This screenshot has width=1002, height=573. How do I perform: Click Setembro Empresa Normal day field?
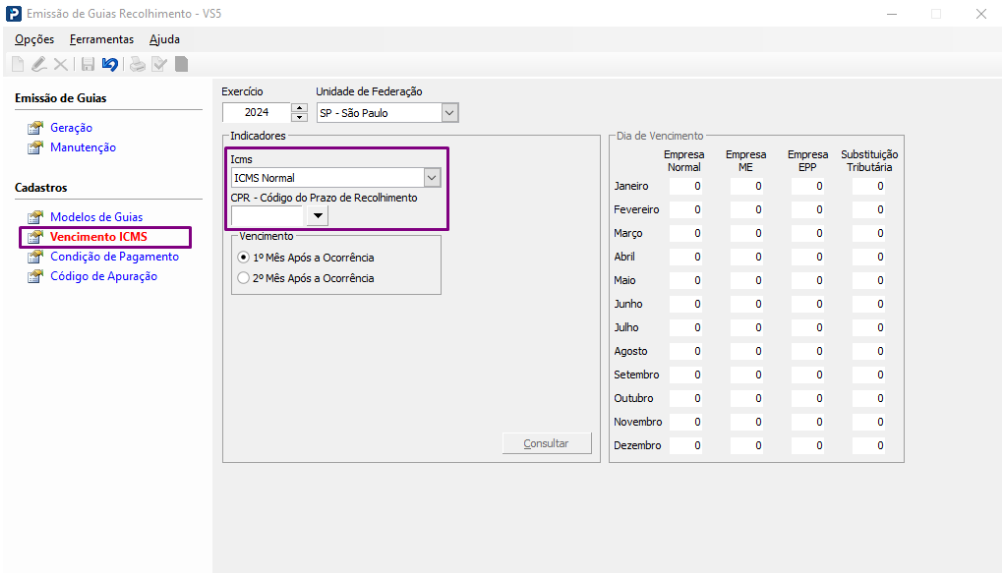coord(686,375)
